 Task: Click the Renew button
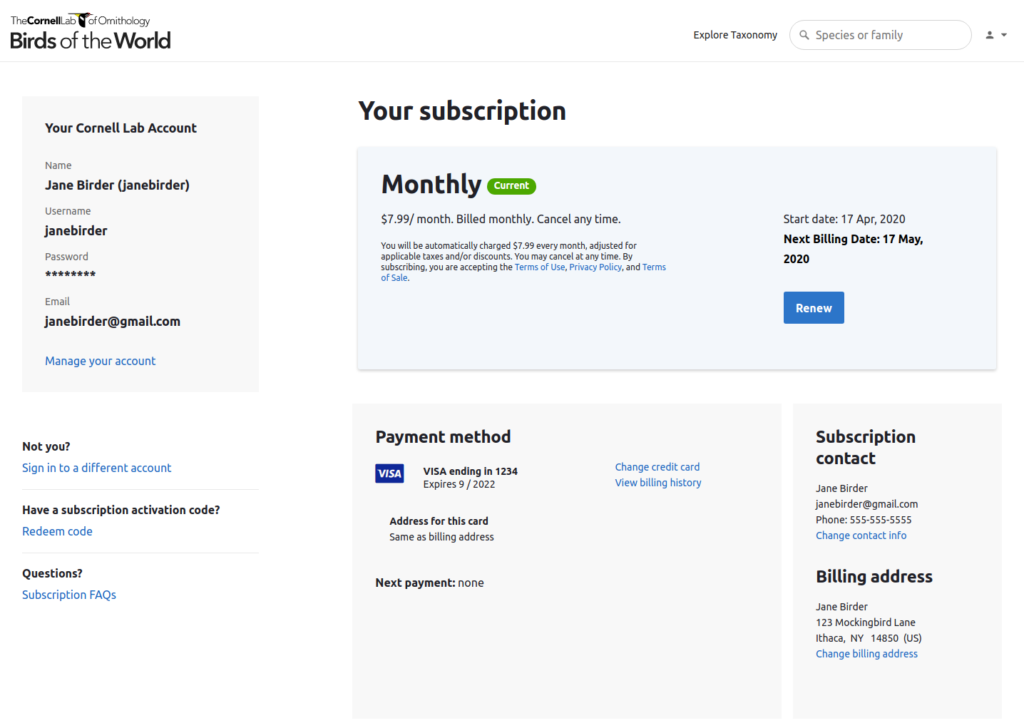tap(814, 308)
